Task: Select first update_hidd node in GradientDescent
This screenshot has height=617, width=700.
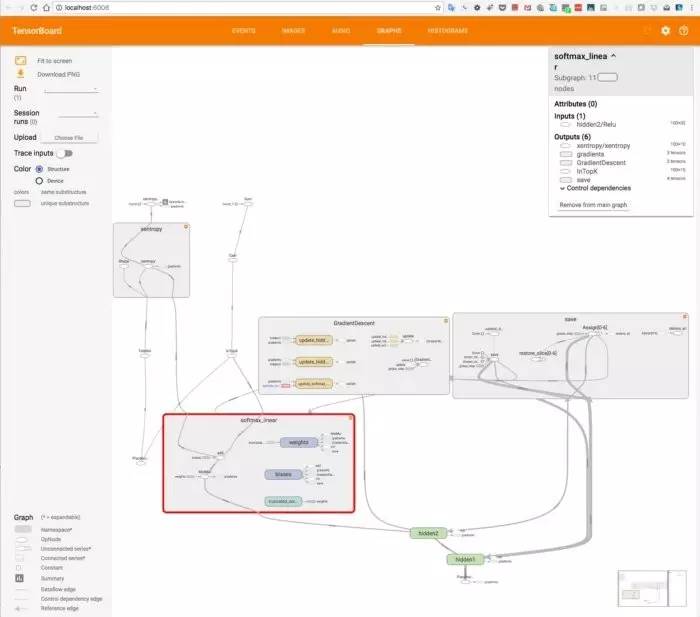Action: 314,340
